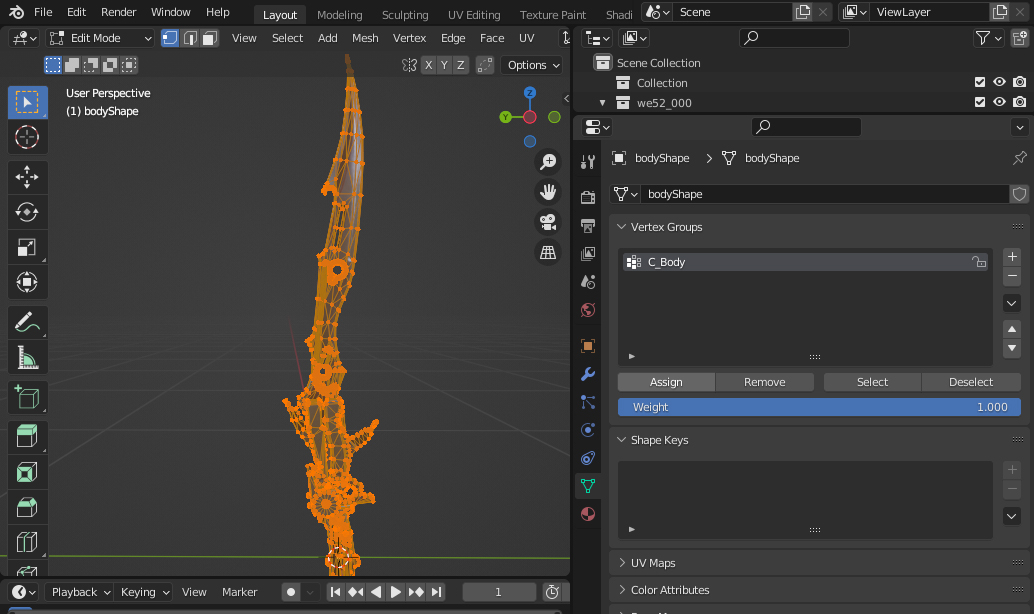The height and width of the screenshot is (614, 1034).
Task: Select the Move tool in toolbar
Action: point(27,178)
